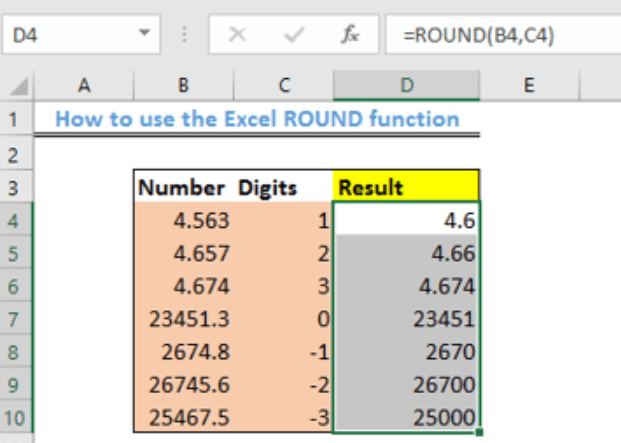The width and height of the screenshot is (621, 443).
Task: Select row 4 header
Action: (x=17, y=219)
